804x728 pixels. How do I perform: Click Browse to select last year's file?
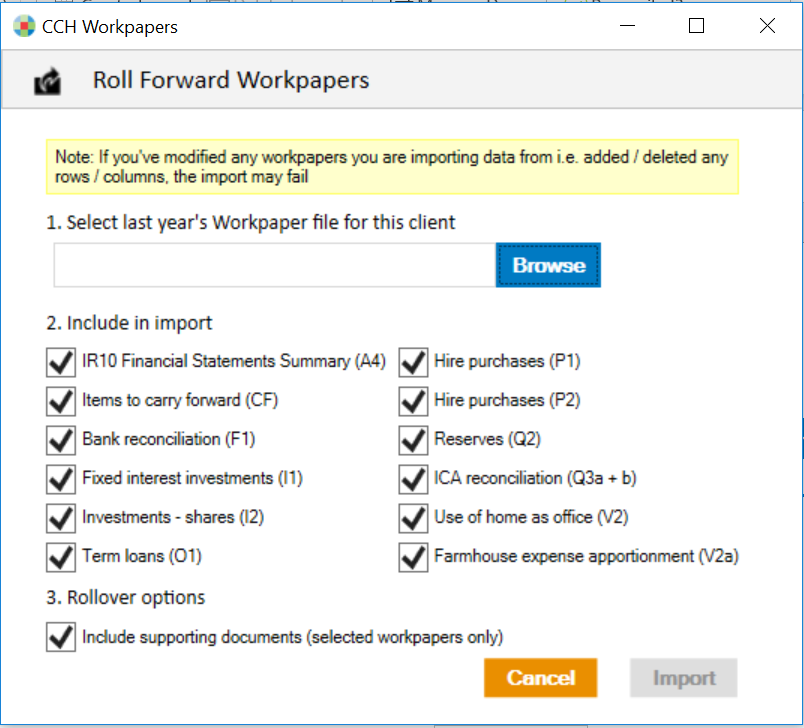[x=548, y=264]
